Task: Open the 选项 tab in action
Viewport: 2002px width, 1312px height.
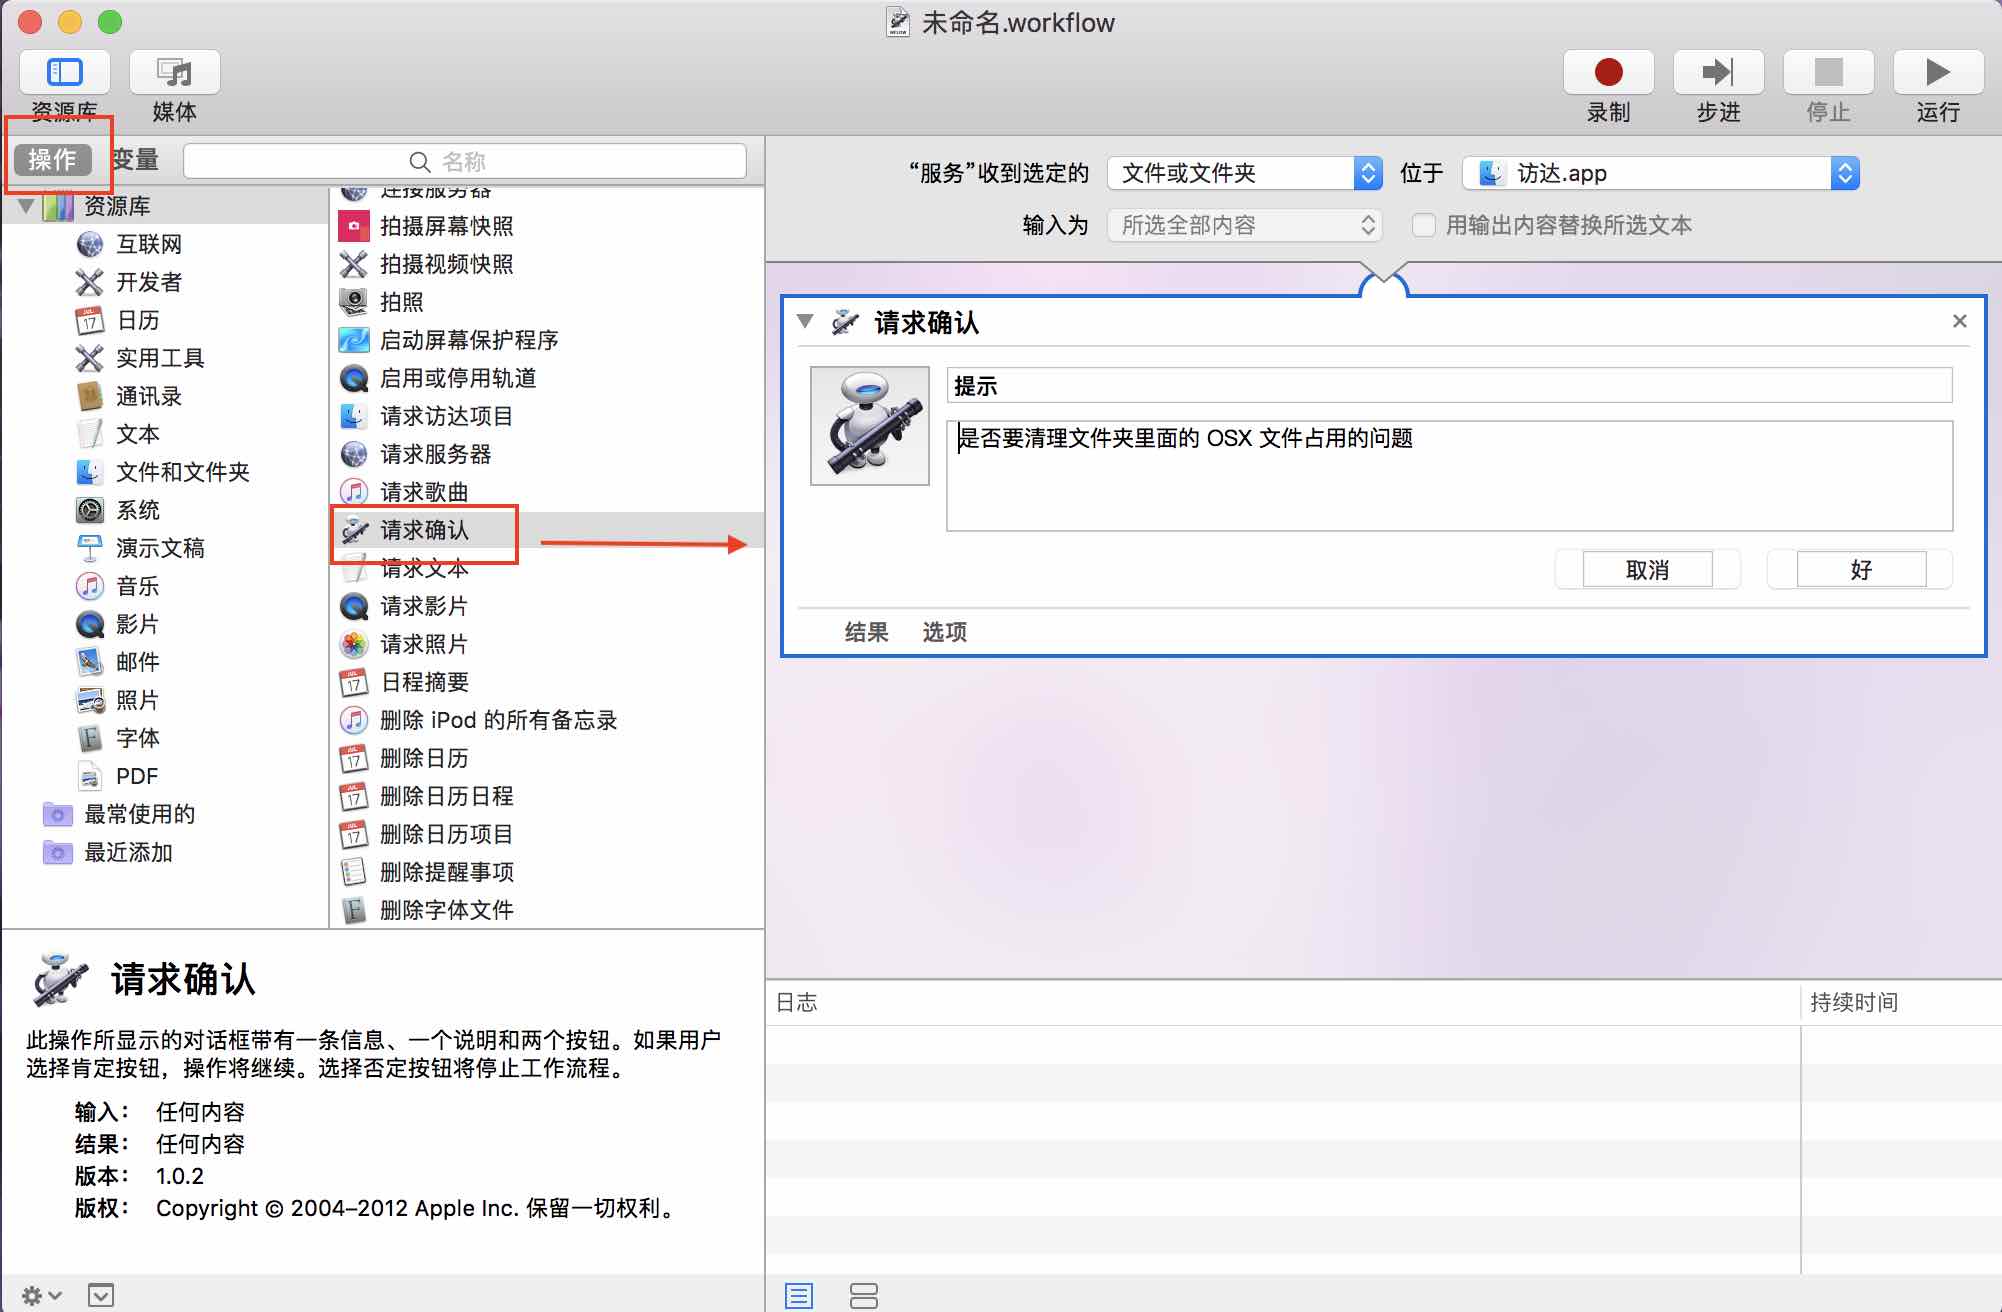Action: pos(943,632)
